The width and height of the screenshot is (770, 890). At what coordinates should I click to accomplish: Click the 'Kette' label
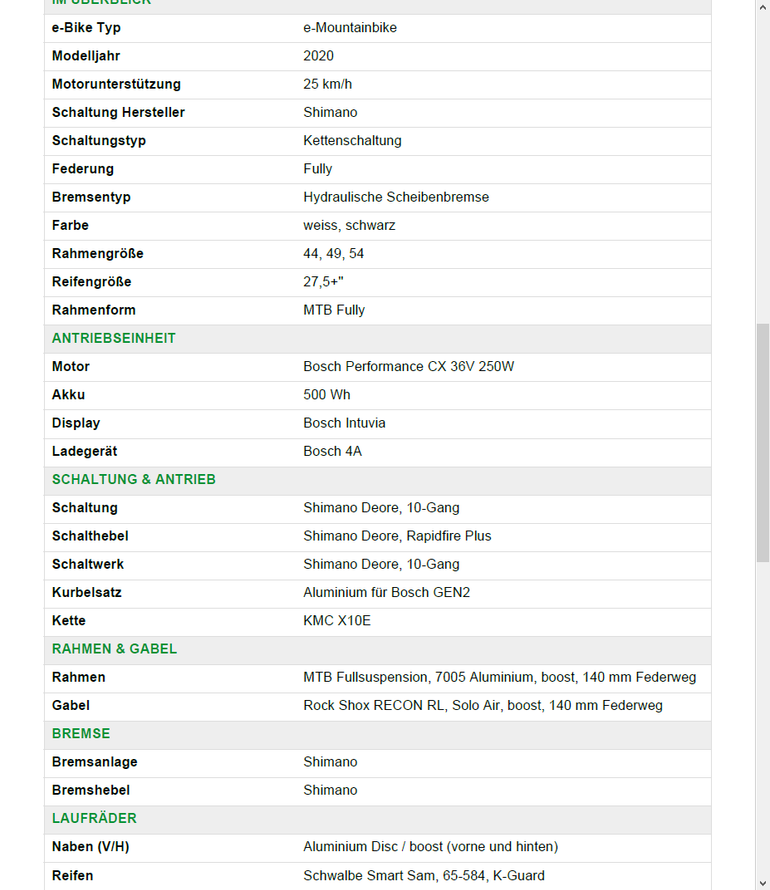click(69, 621)
